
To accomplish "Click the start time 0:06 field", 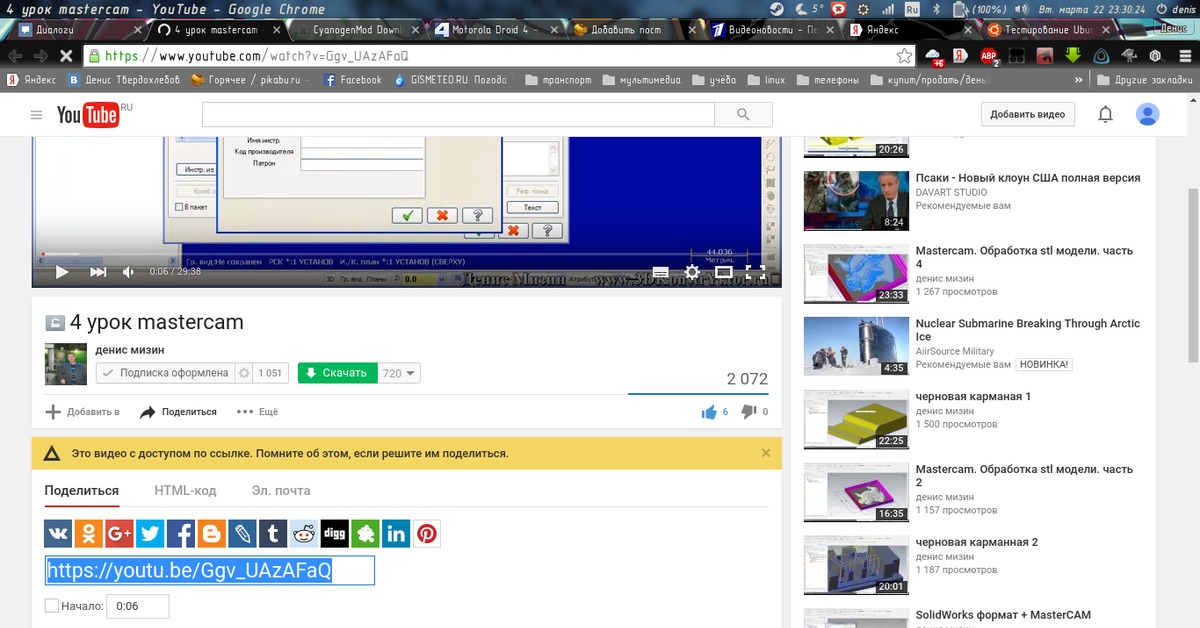I will tap(138, 606).
